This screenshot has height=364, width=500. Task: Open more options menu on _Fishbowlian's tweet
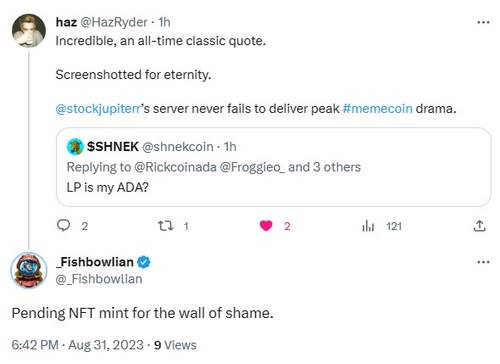[x=483, y=262]
